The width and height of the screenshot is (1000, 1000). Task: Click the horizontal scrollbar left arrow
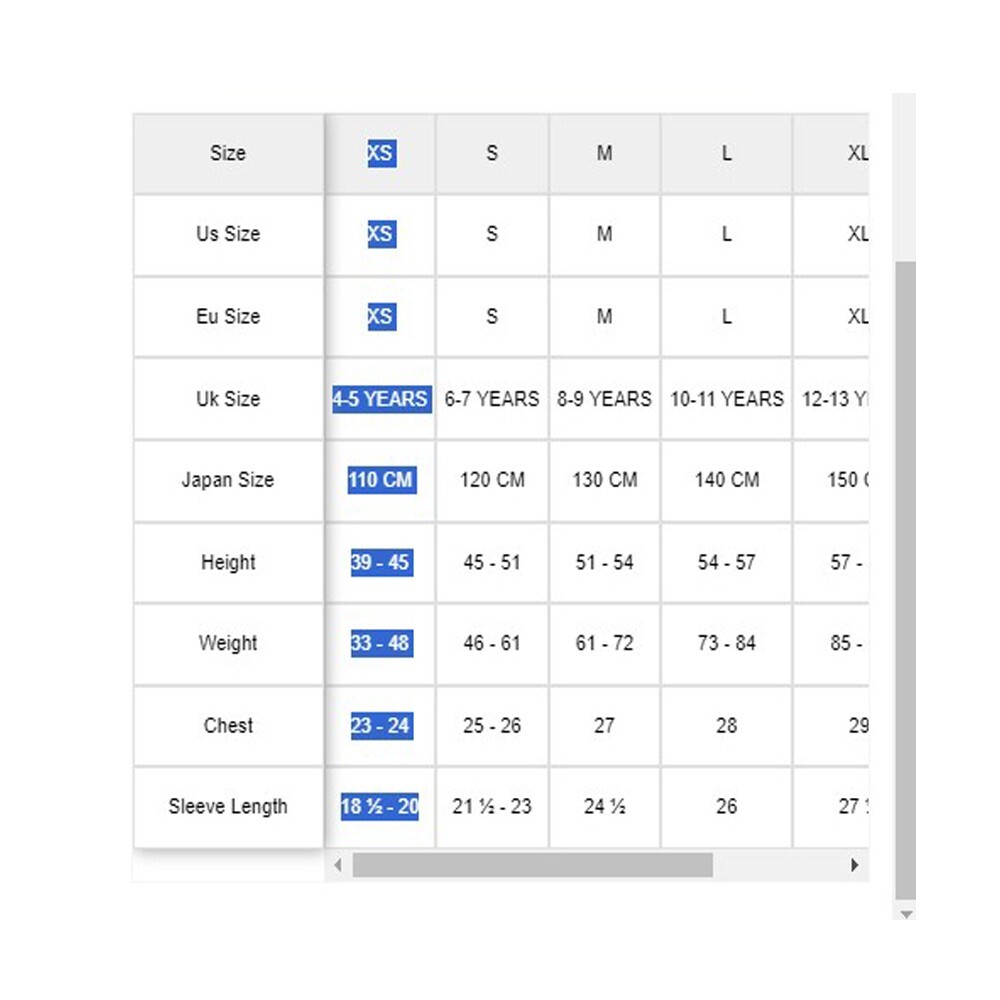[x=338, y=865]
